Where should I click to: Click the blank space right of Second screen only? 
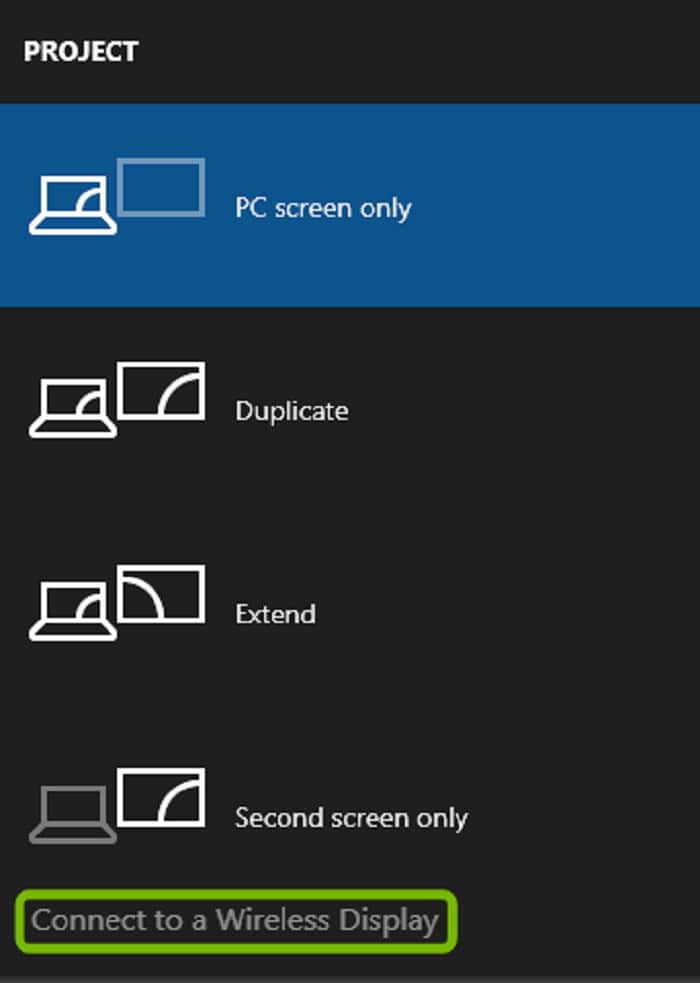coord(583,815)
